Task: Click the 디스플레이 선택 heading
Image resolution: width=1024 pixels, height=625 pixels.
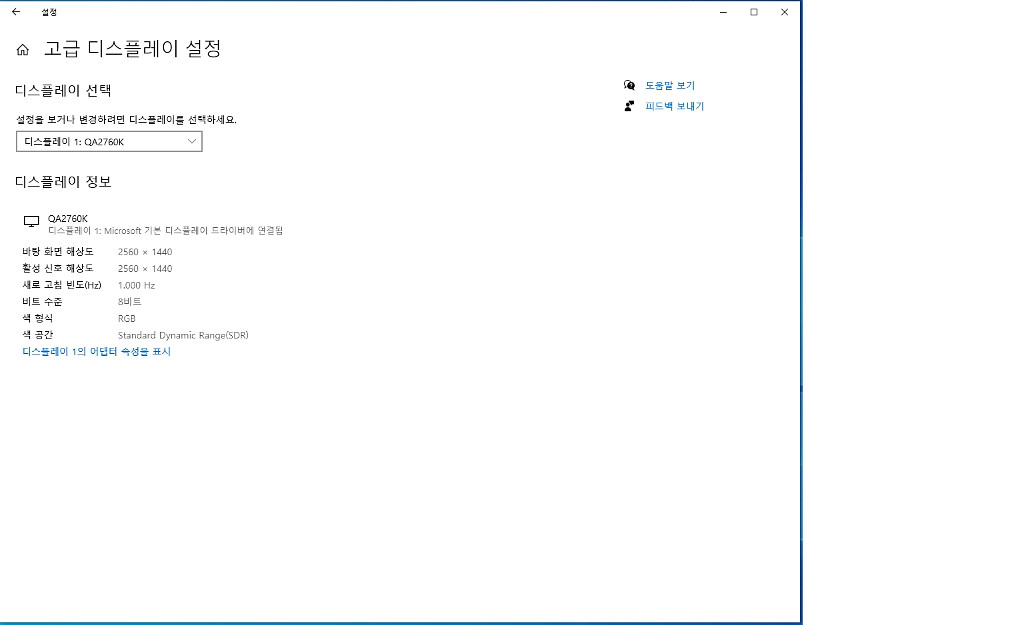Action: pyautogui.click(x=63, y=91)
